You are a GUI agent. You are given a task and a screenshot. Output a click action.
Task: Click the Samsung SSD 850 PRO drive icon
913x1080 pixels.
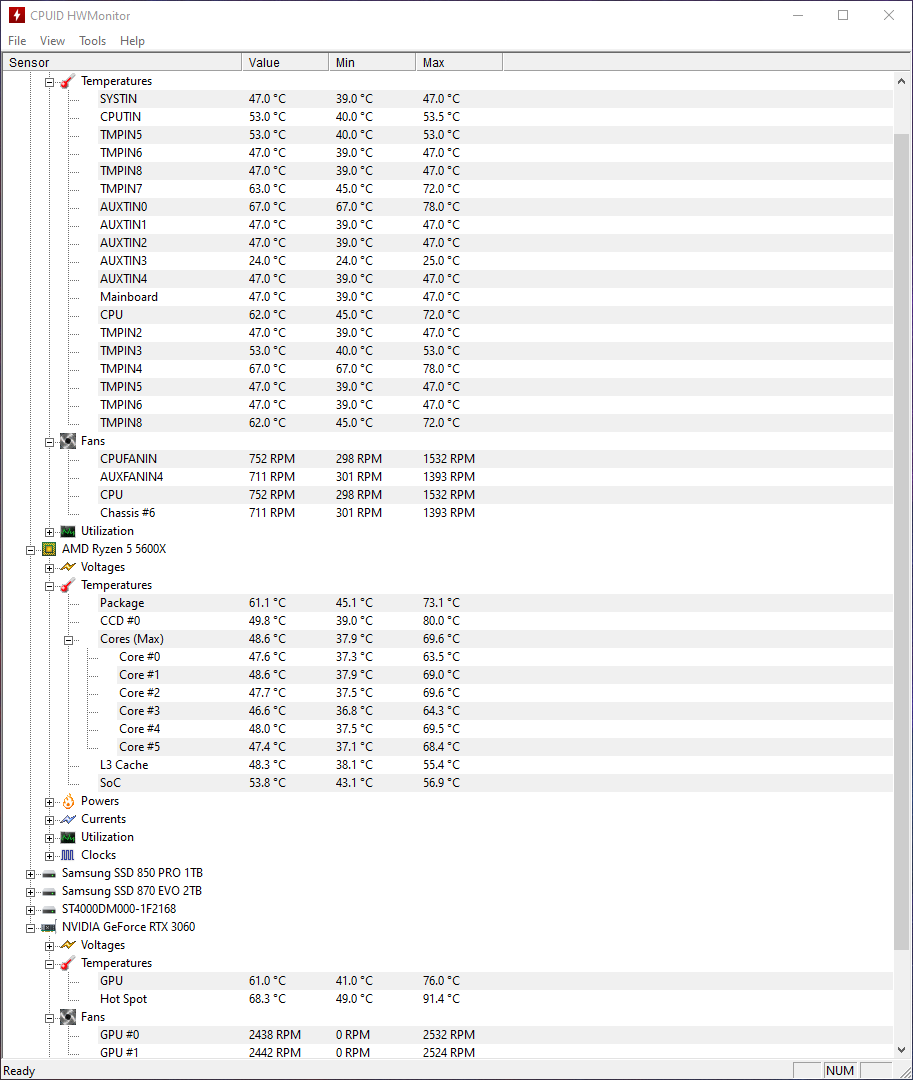(x=49, y=873)
